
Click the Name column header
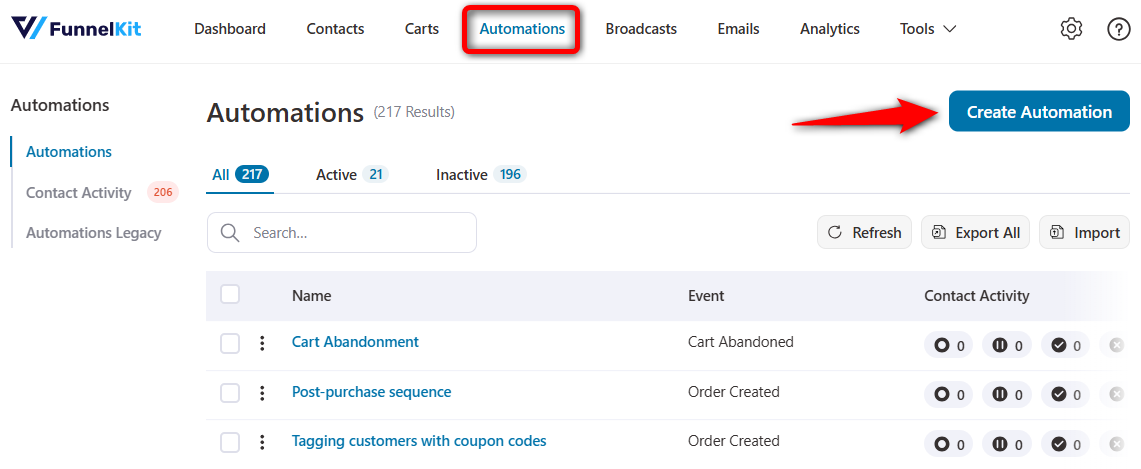tap(311, 296)
